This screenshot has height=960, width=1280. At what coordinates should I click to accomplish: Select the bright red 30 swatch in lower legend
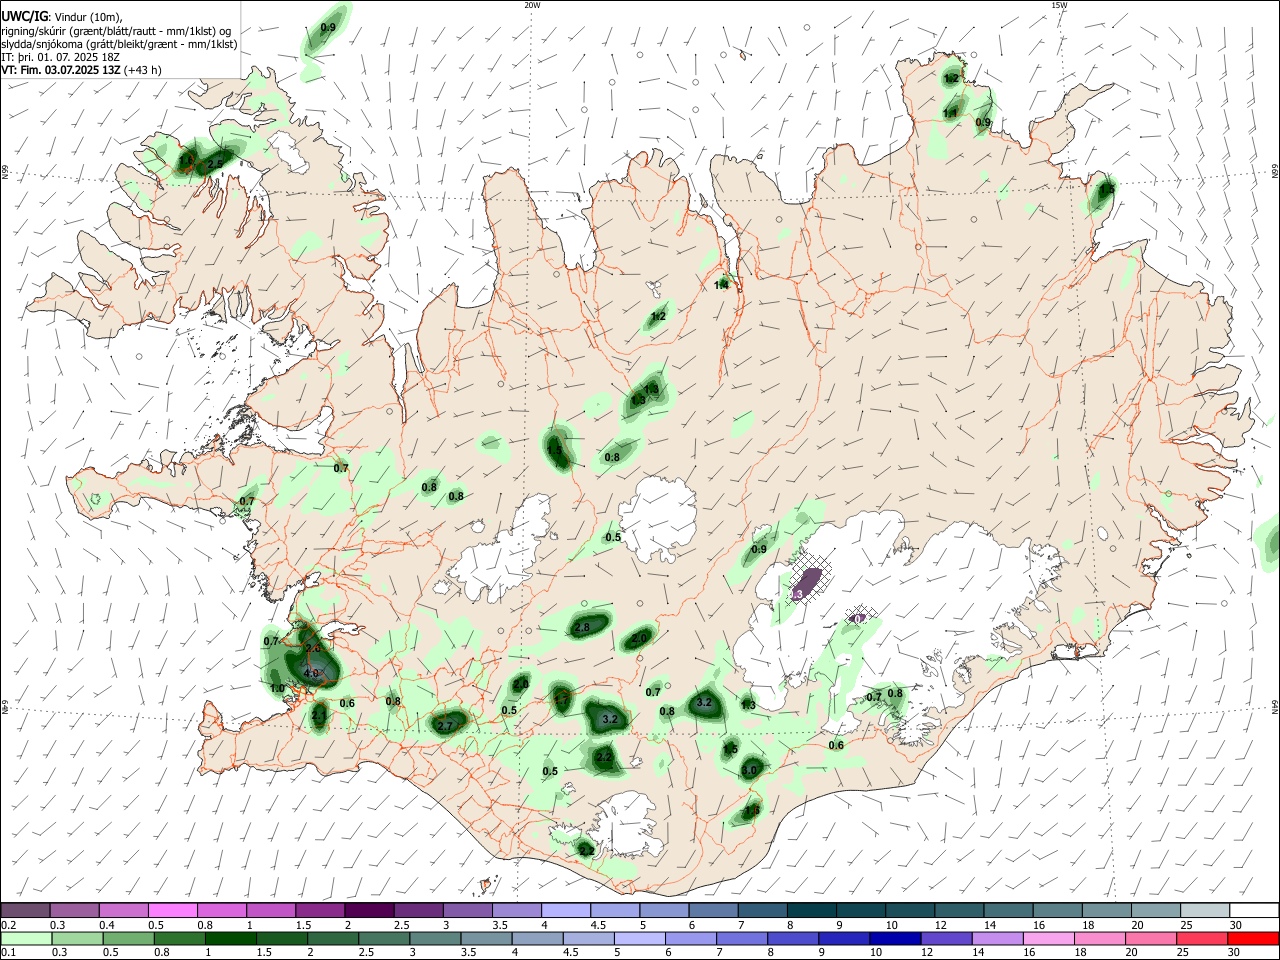pyautogui.click(x=1255, y=938)
